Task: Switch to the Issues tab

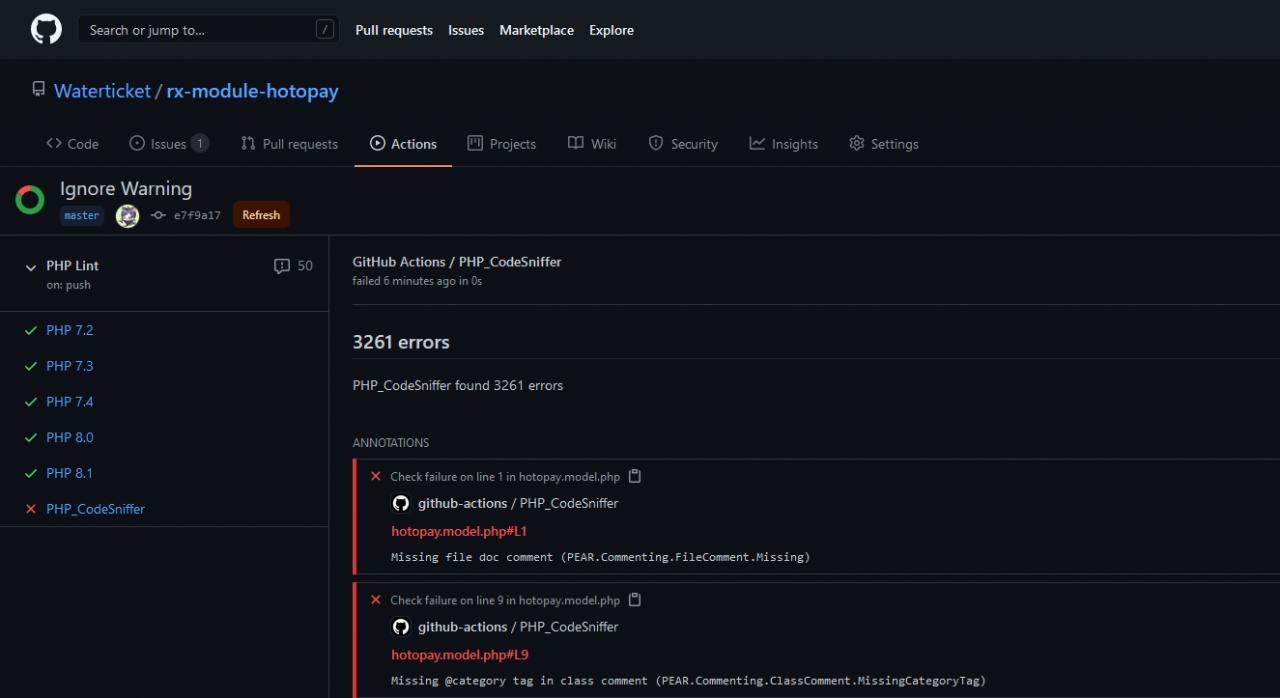Action: (x=168, y=144)
